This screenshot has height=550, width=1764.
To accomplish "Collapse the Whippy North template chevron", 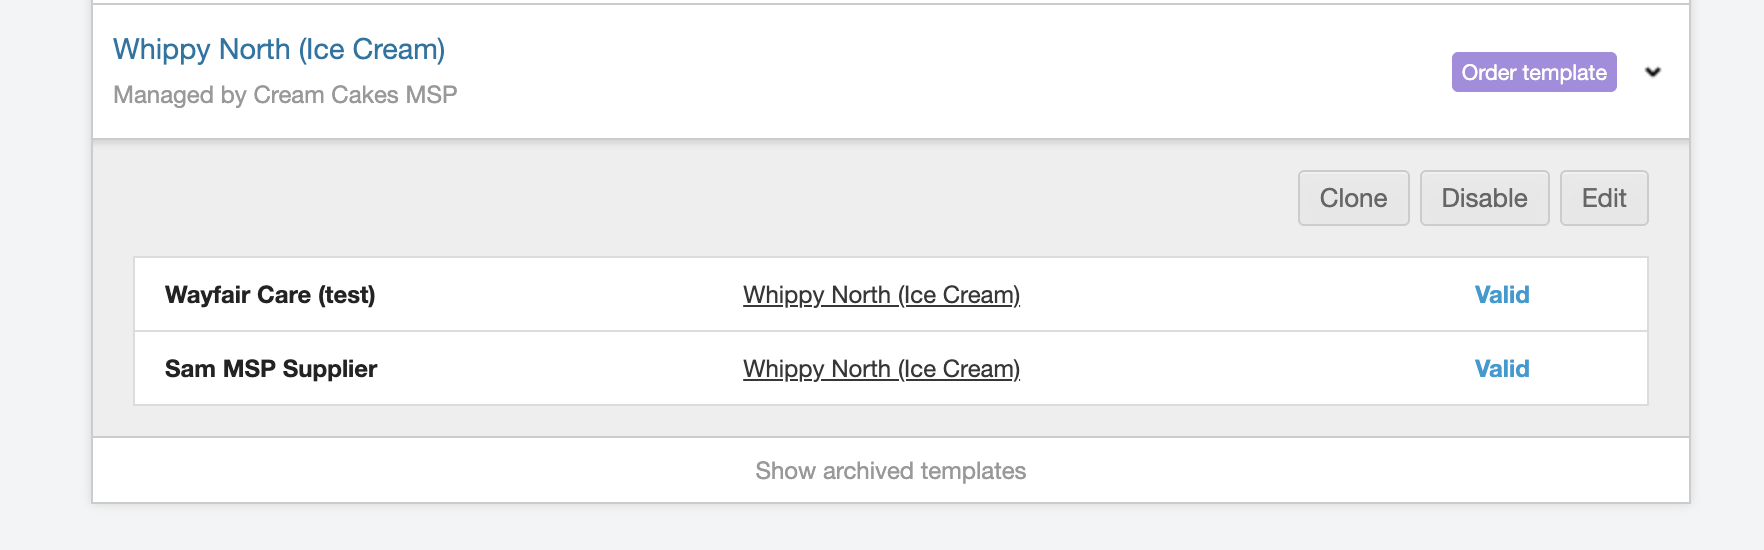I will pyautogui.click(x=1653, y=72).
